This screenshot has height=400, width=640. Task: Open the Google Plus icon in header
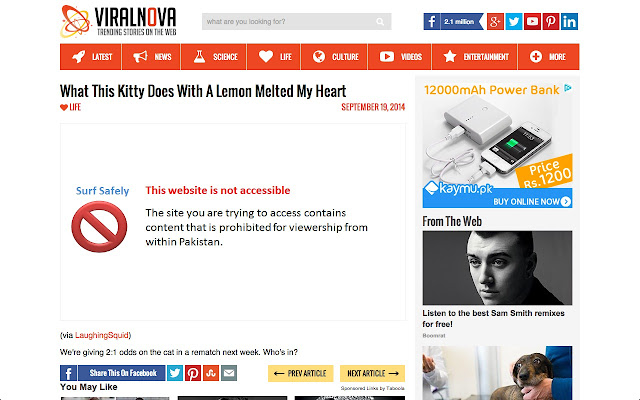point(495,21)
